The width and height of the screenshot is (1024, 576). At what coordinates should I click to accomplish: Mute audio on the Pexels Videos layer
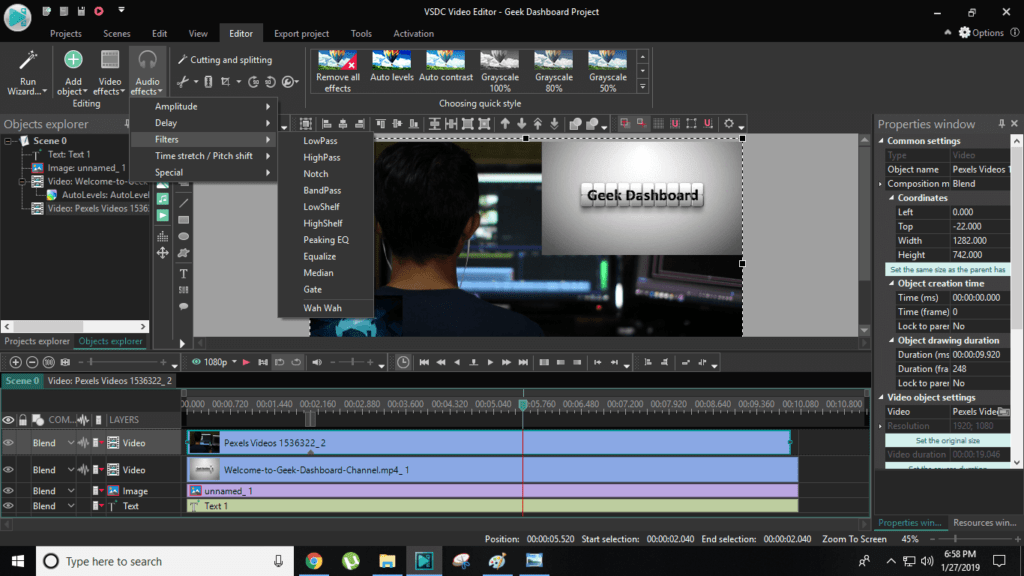83,443
